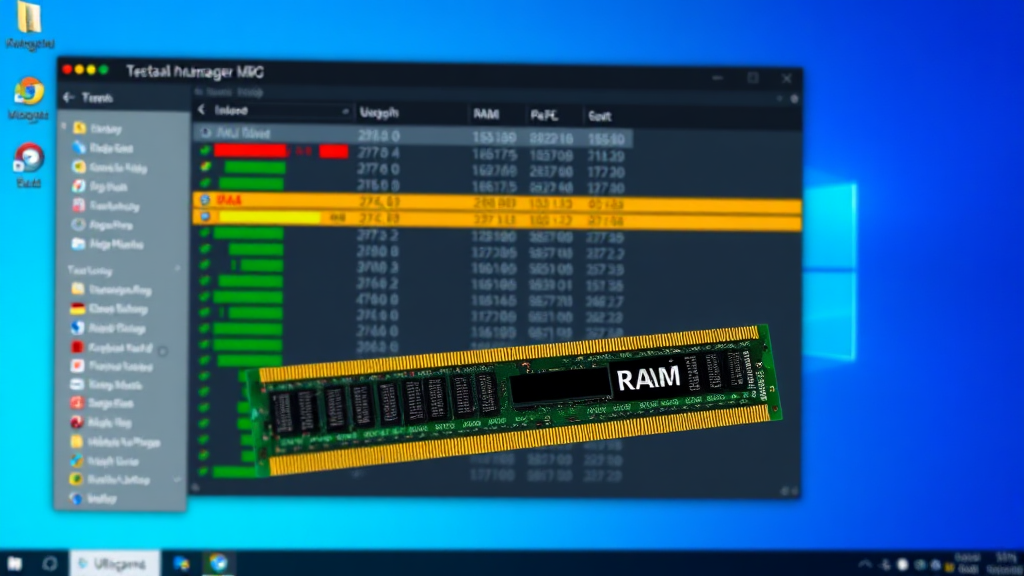Open the red gauge desktop shortcut

click(29, 158)
